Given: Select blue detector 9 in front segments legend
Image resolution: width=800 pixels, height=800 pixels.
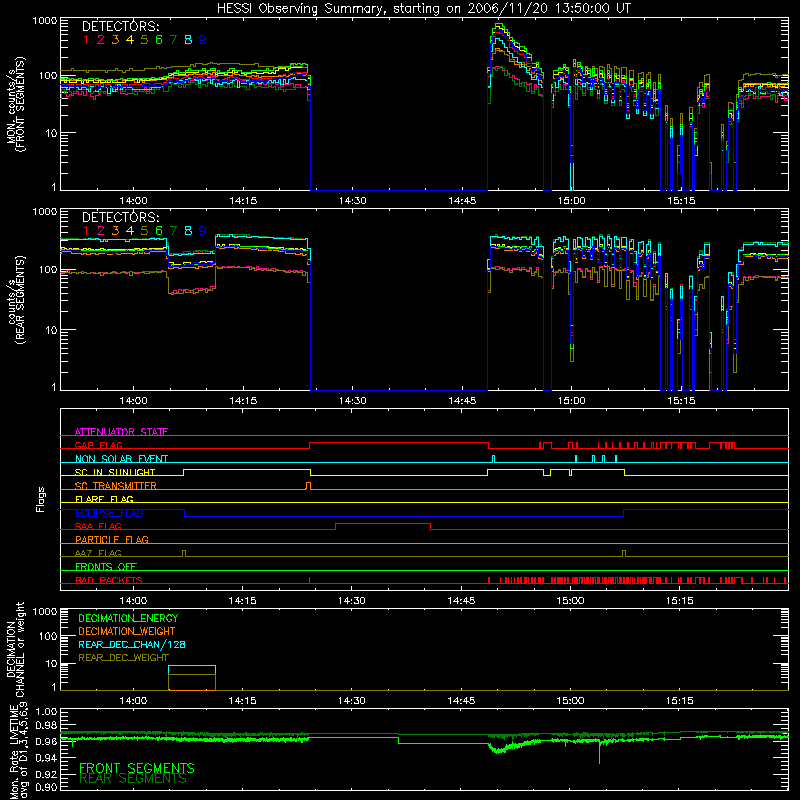Looking at the screenshot, I should pyautogui.click(x=203, y=40).
